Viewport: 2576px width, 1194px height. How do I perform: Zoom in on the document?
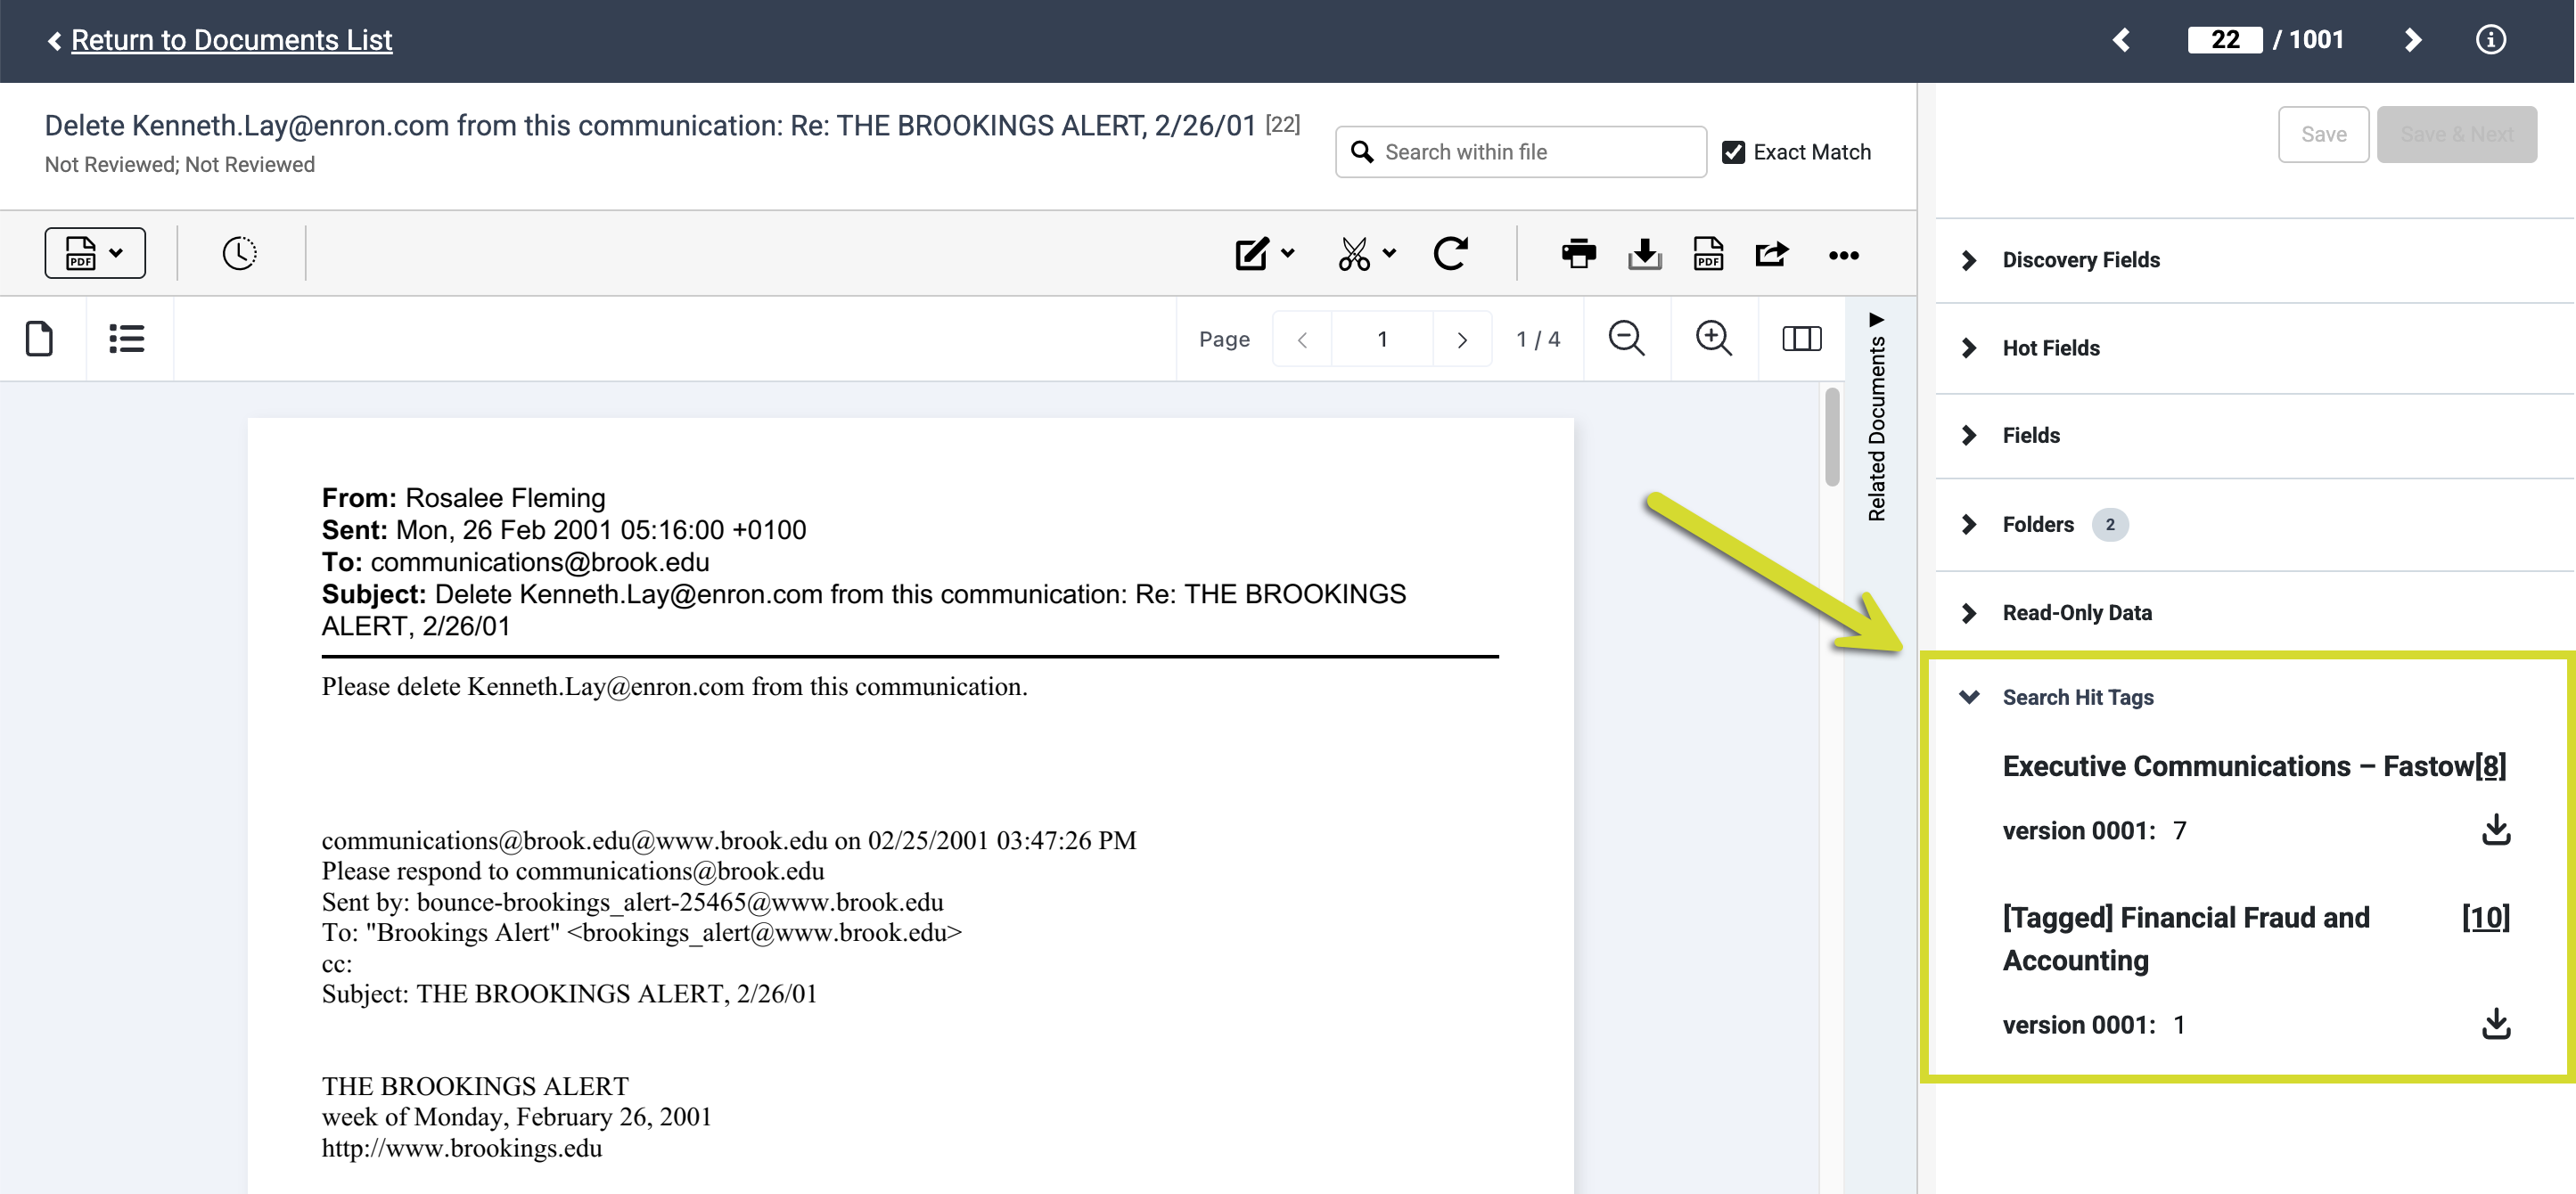point(1713,339)
